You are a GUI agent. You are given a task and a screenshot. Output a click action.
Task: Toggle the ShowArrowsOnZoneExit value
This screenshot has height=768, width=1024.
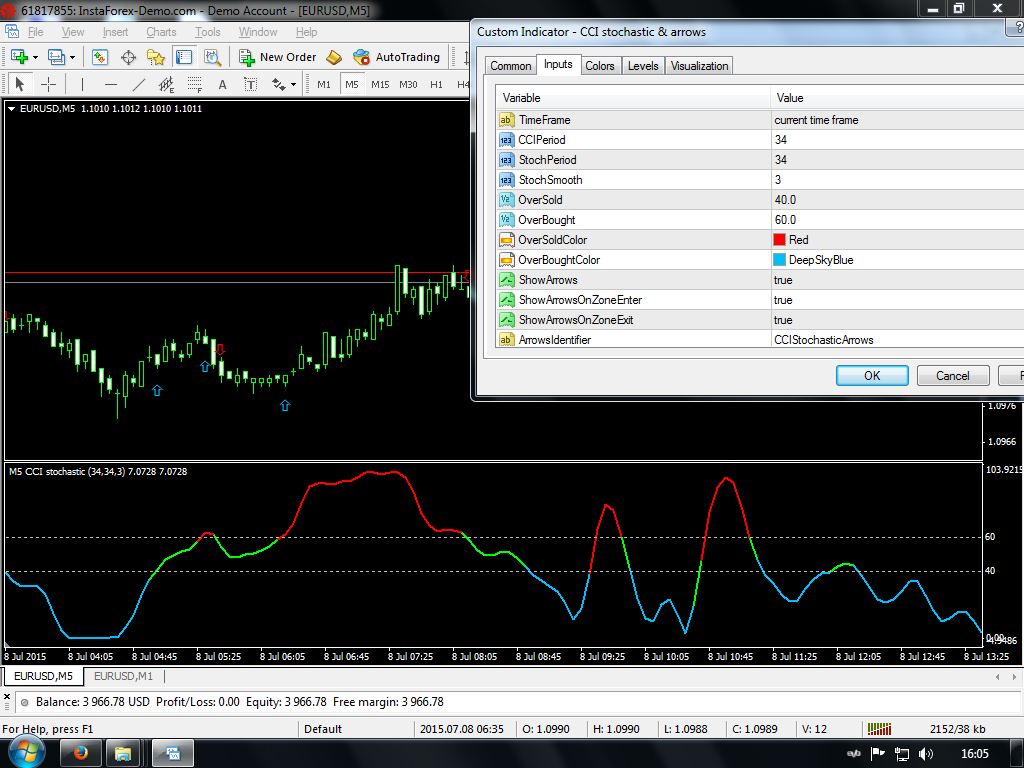click(x=783, y=320)
